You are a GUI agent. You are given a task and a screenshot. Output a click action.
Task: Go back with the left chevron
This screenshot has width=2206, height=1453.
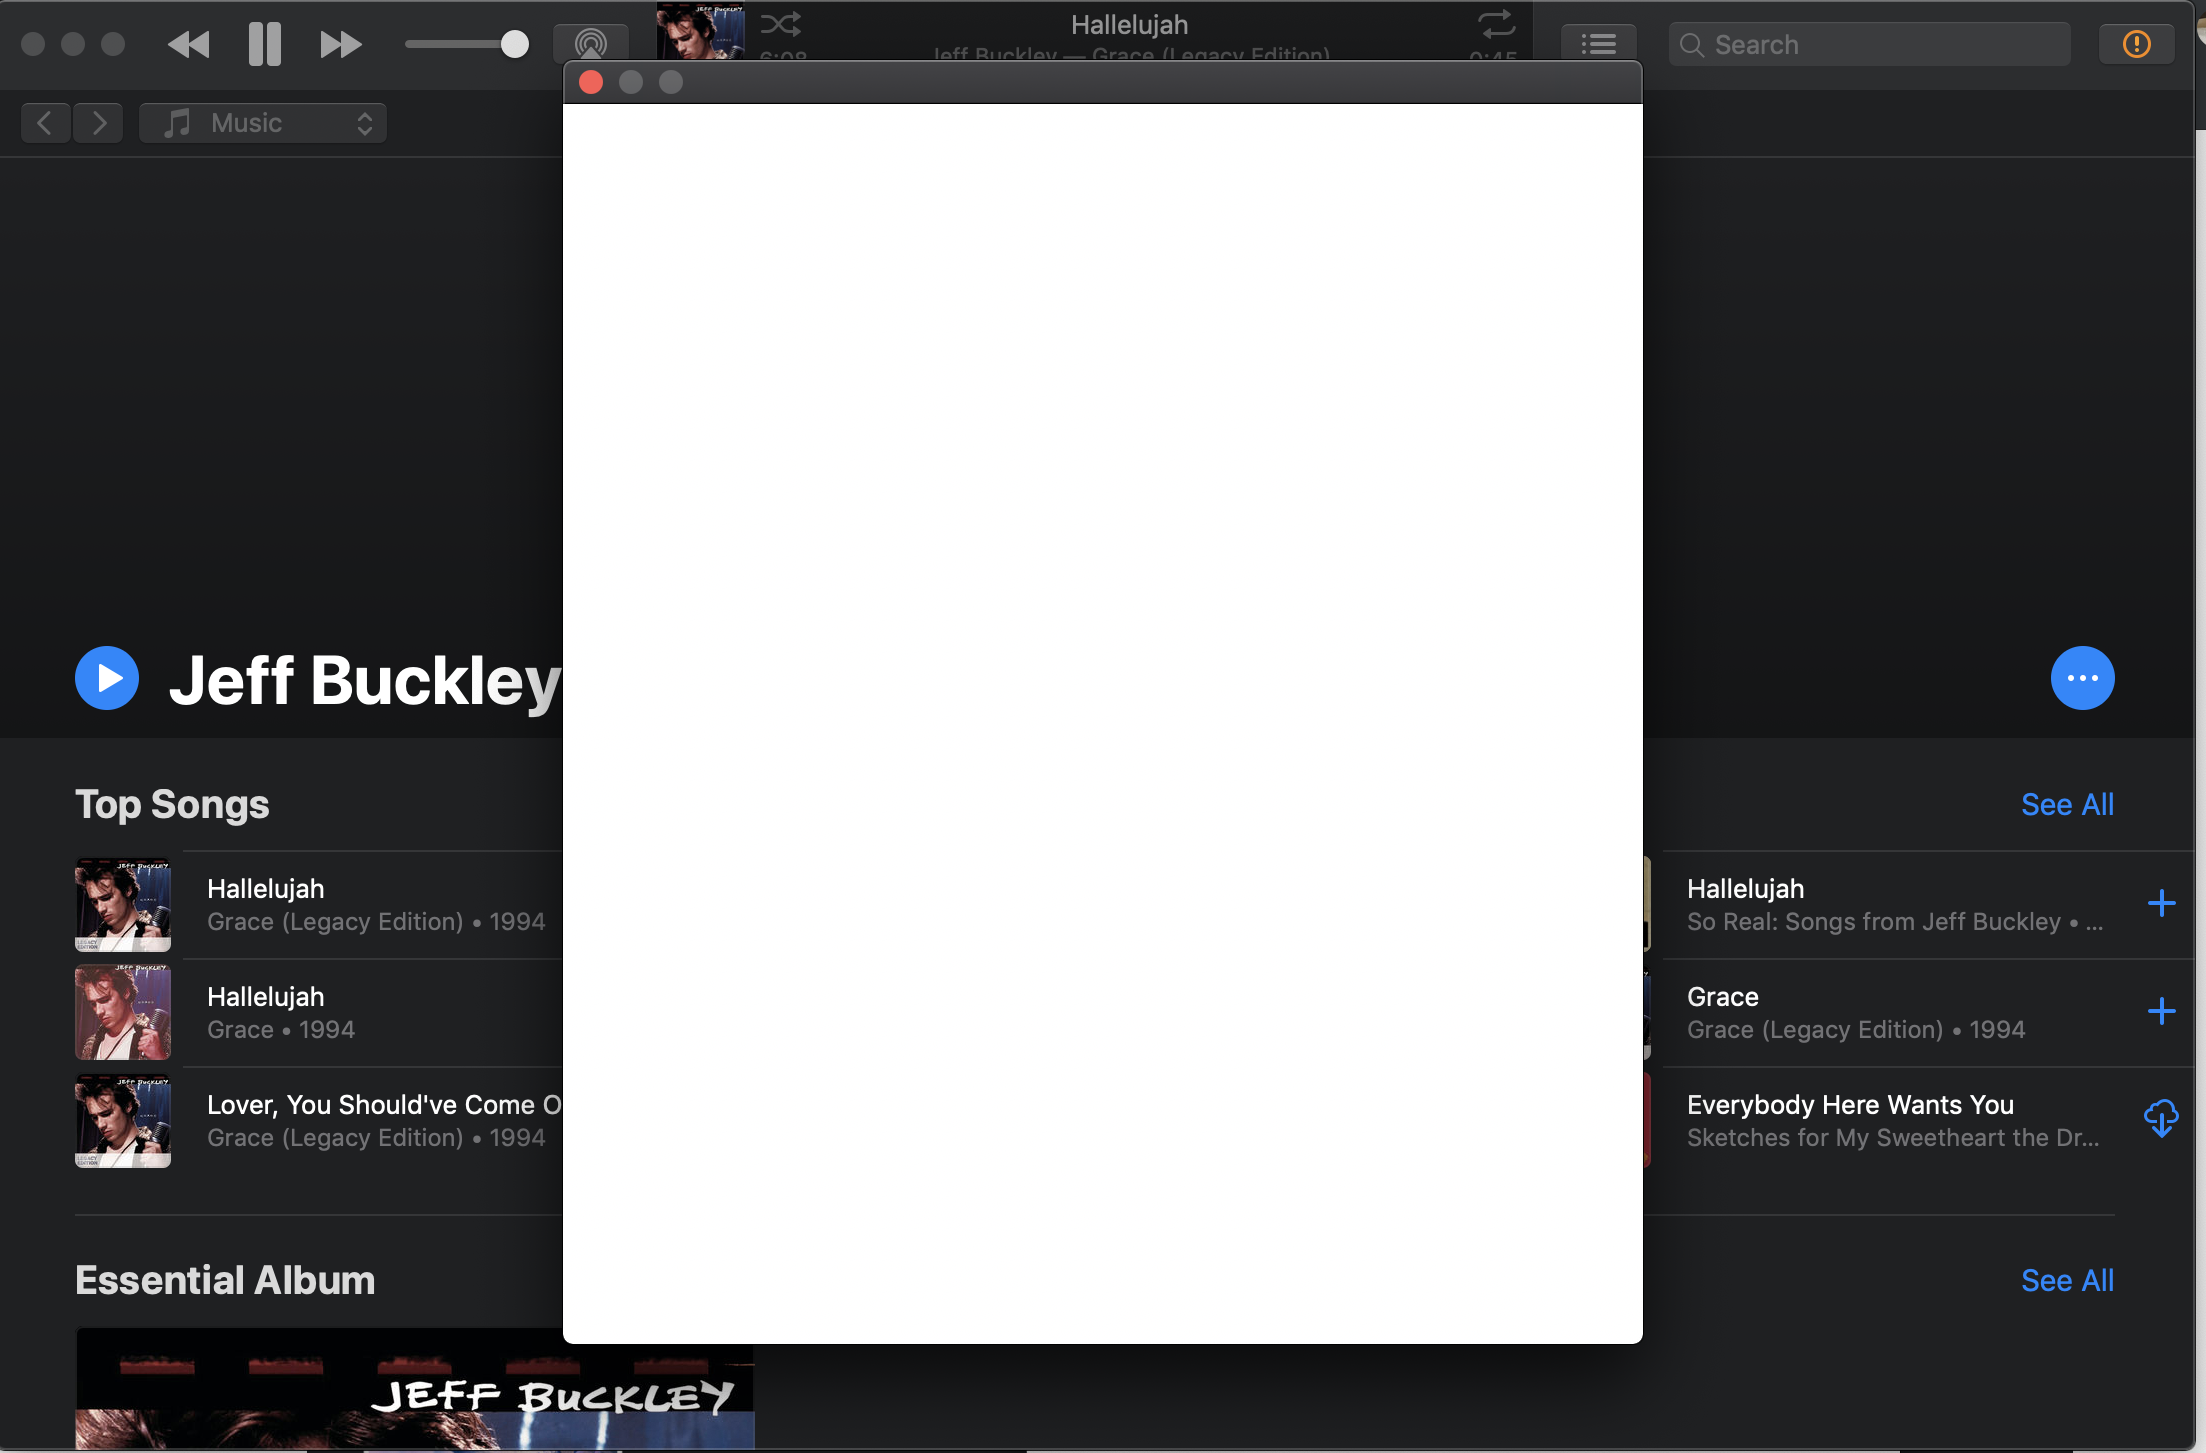pos(45,123)
